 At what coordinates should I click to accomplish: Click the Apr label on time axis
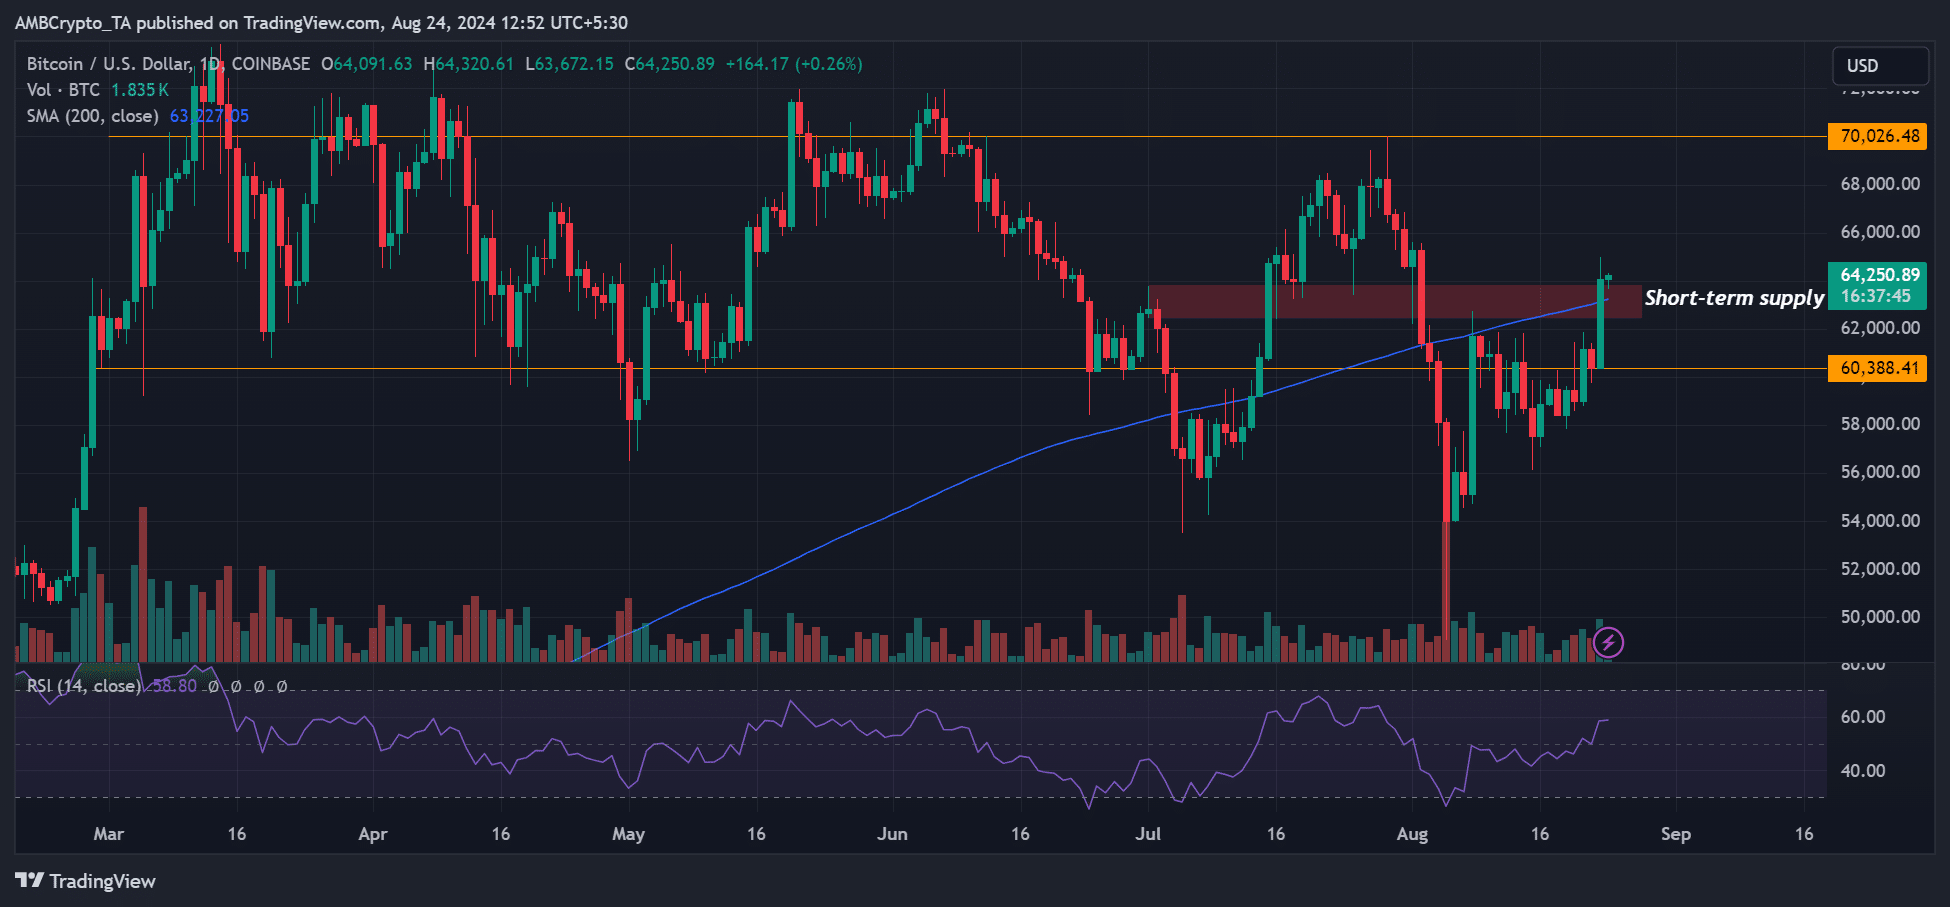click(x=373, y=834)
